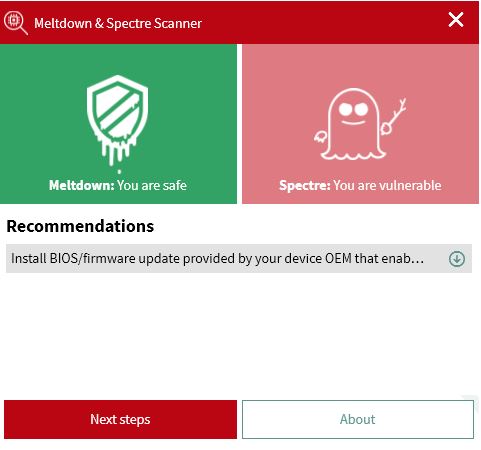The height and width of the screenshot is (450, 481).
Task: Close the Meltdown & Spectre Scanner window
Action: pos(455,20)
